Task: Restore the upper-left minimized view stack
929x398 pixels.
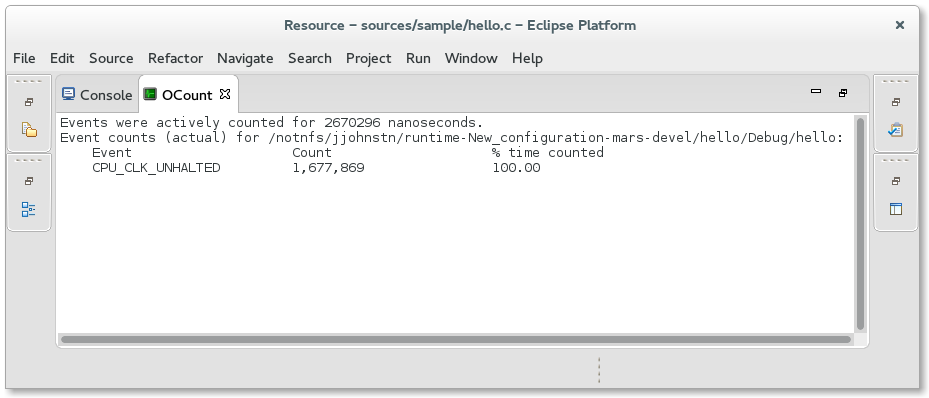Action: (29, 102)
